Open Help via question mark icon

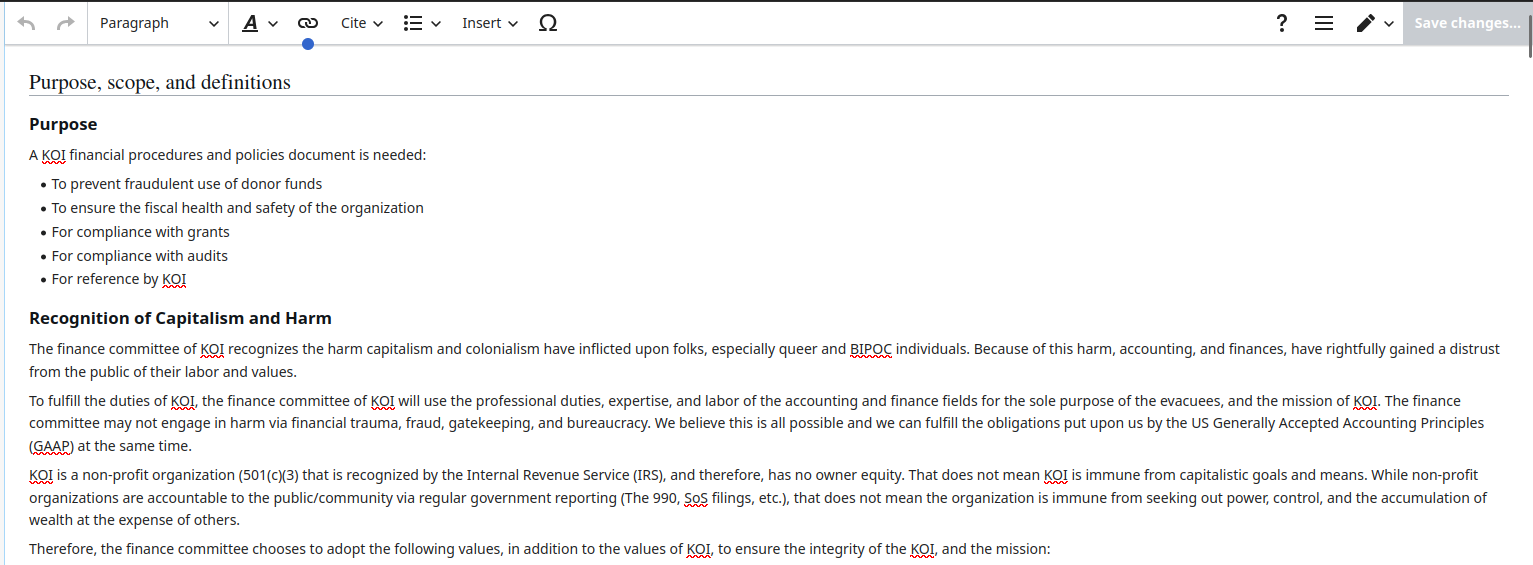pyautogui.click(x=1282, y=23)
